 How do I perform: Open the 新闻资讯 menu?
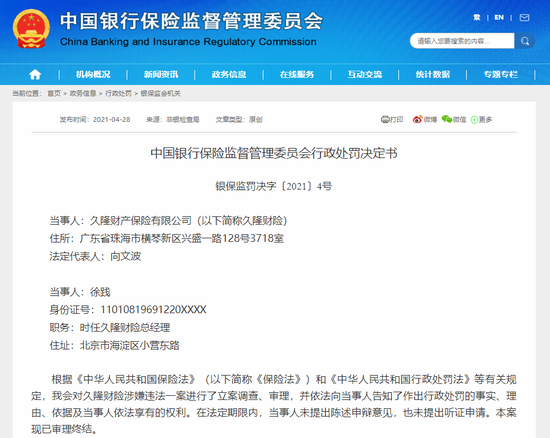[x=161, y=74]
